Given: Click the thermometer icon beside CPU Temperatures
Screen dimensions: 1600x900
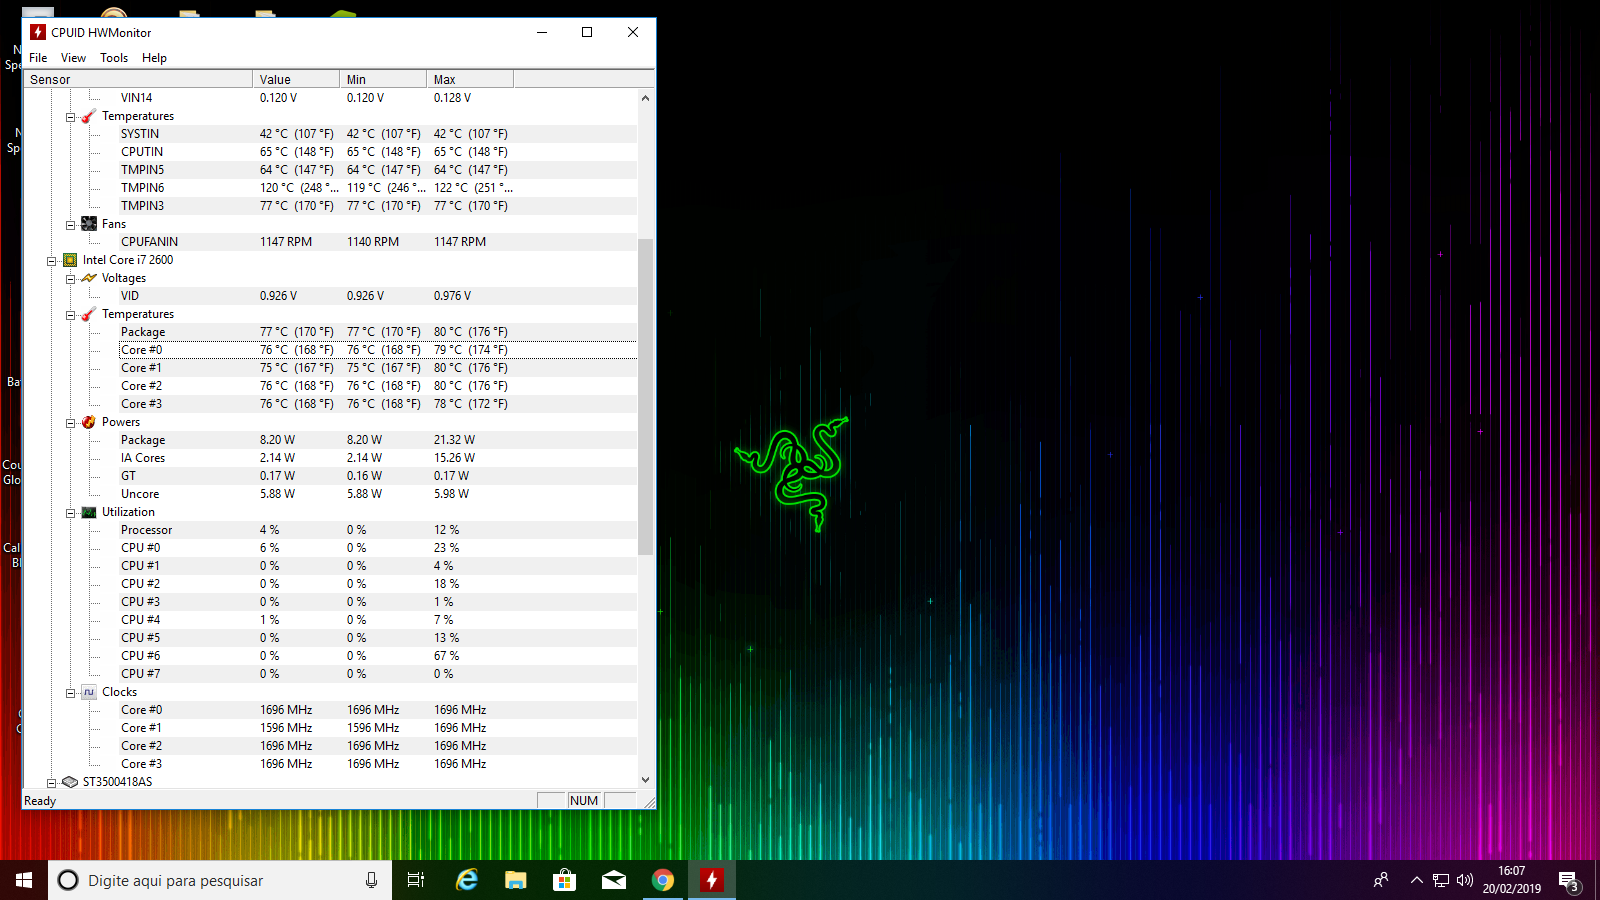Looking at the screenshot, I should [89, 314].
